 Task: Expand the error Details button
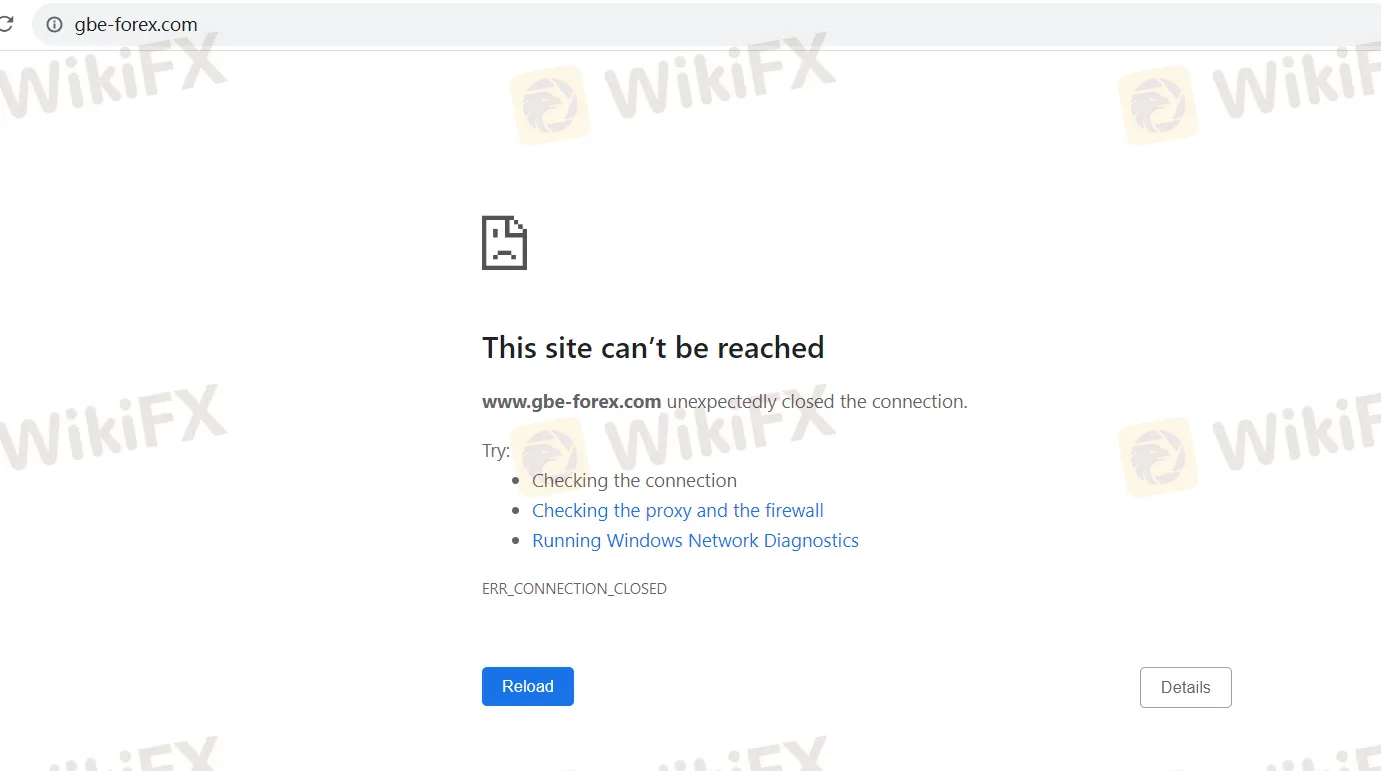(x=1186, y=688)
